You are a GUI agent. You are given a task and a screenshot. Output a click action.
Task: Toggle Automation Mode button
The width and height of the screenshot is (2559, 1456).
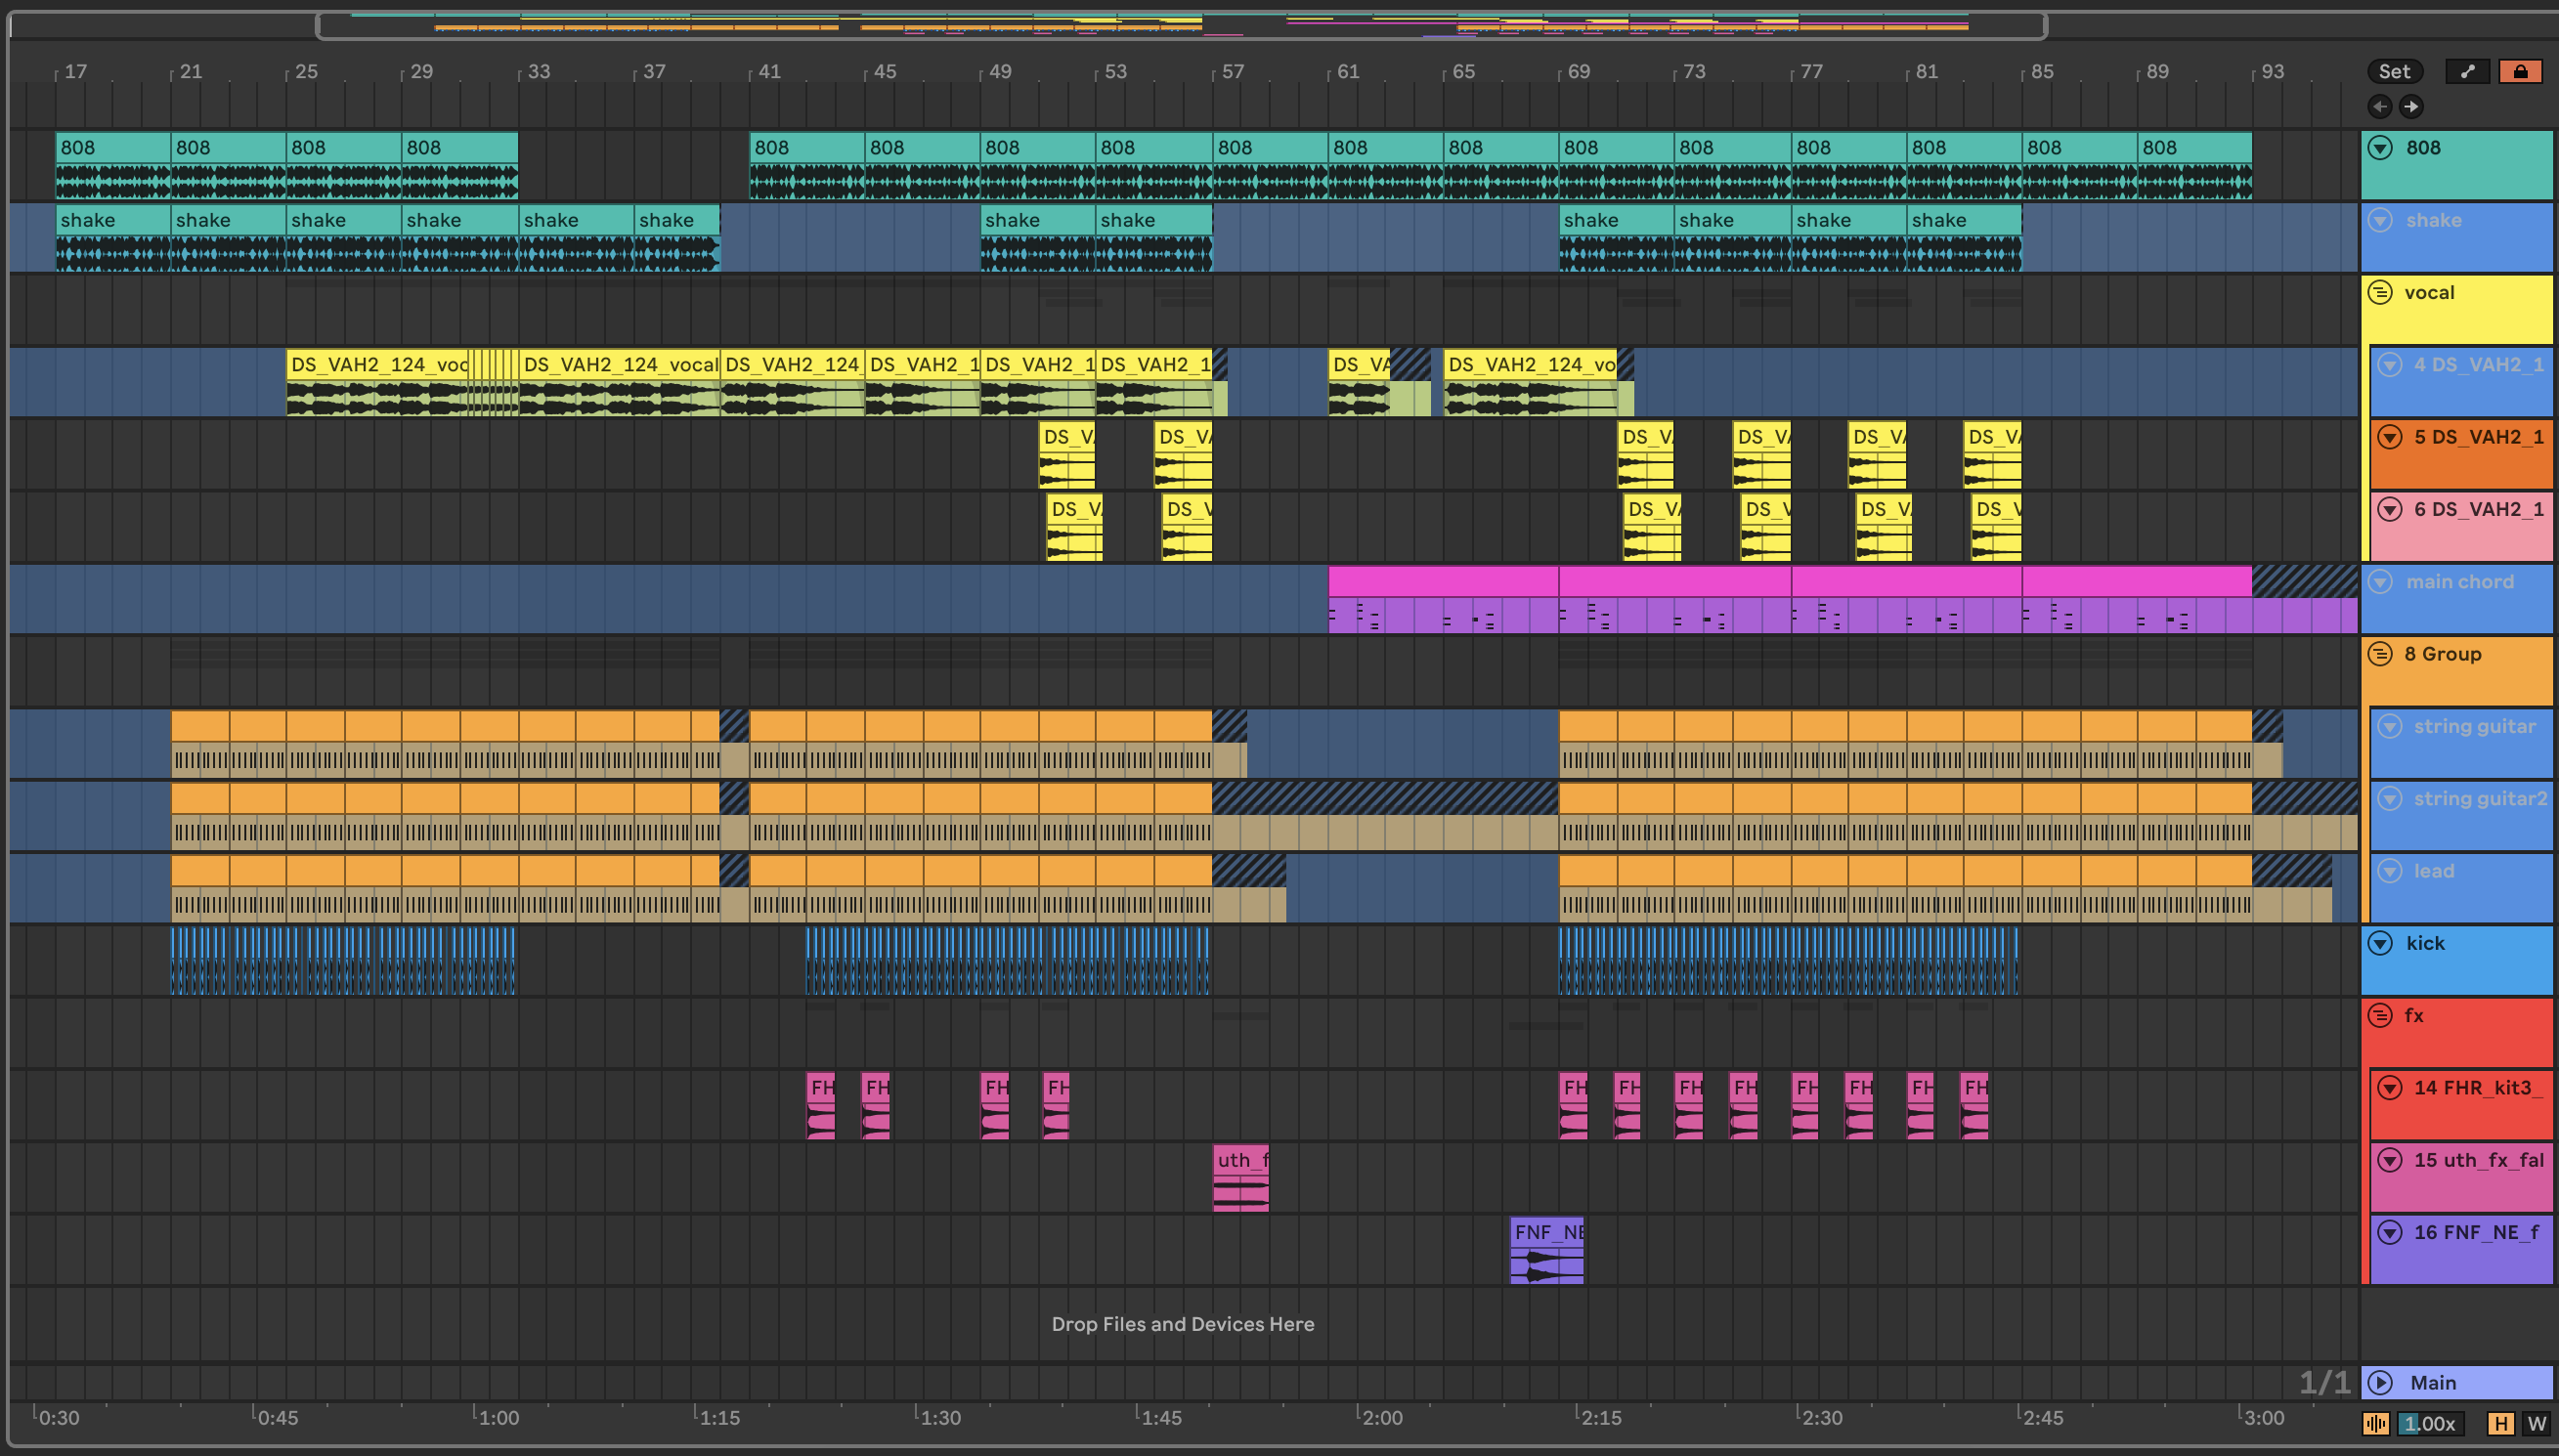coord(2467,71)
